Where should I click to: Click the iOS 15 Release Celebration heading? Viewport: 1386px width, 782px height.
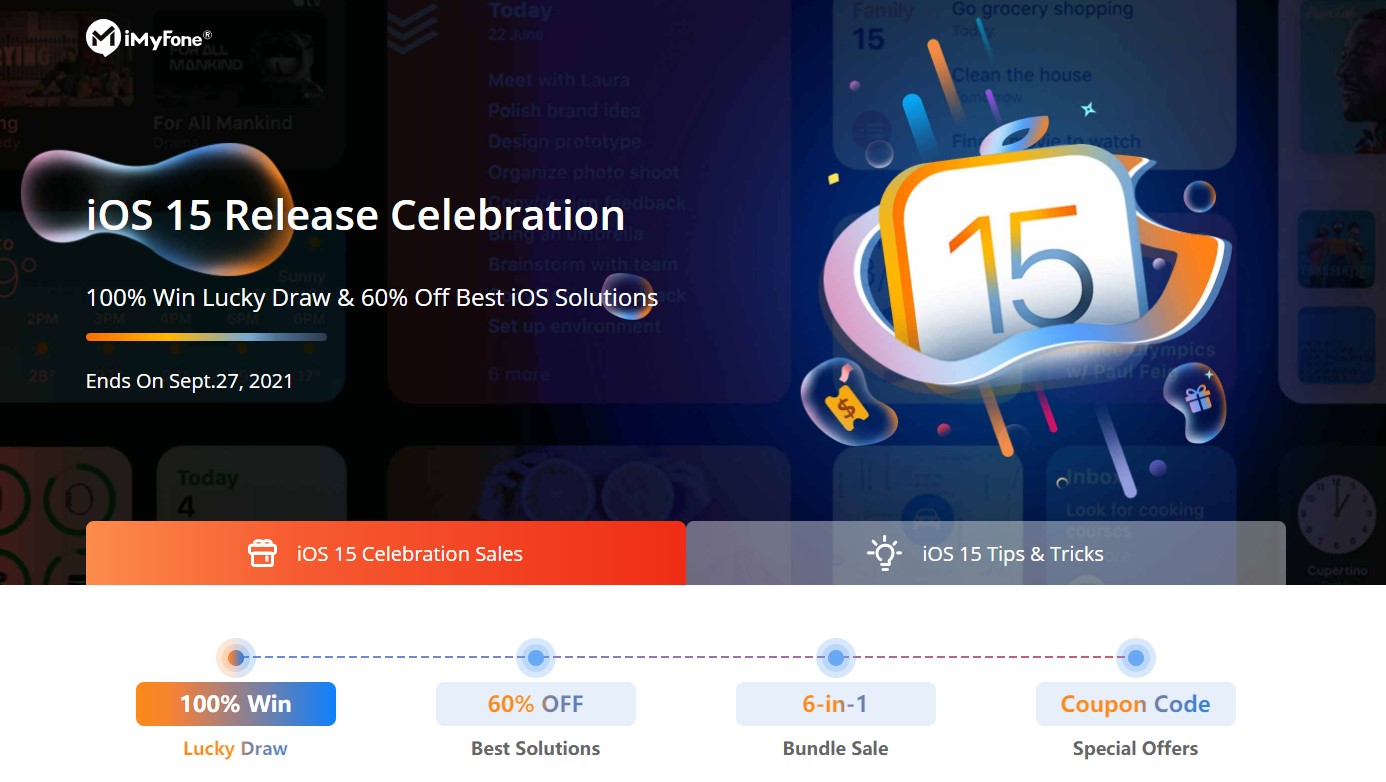[356, 215]
